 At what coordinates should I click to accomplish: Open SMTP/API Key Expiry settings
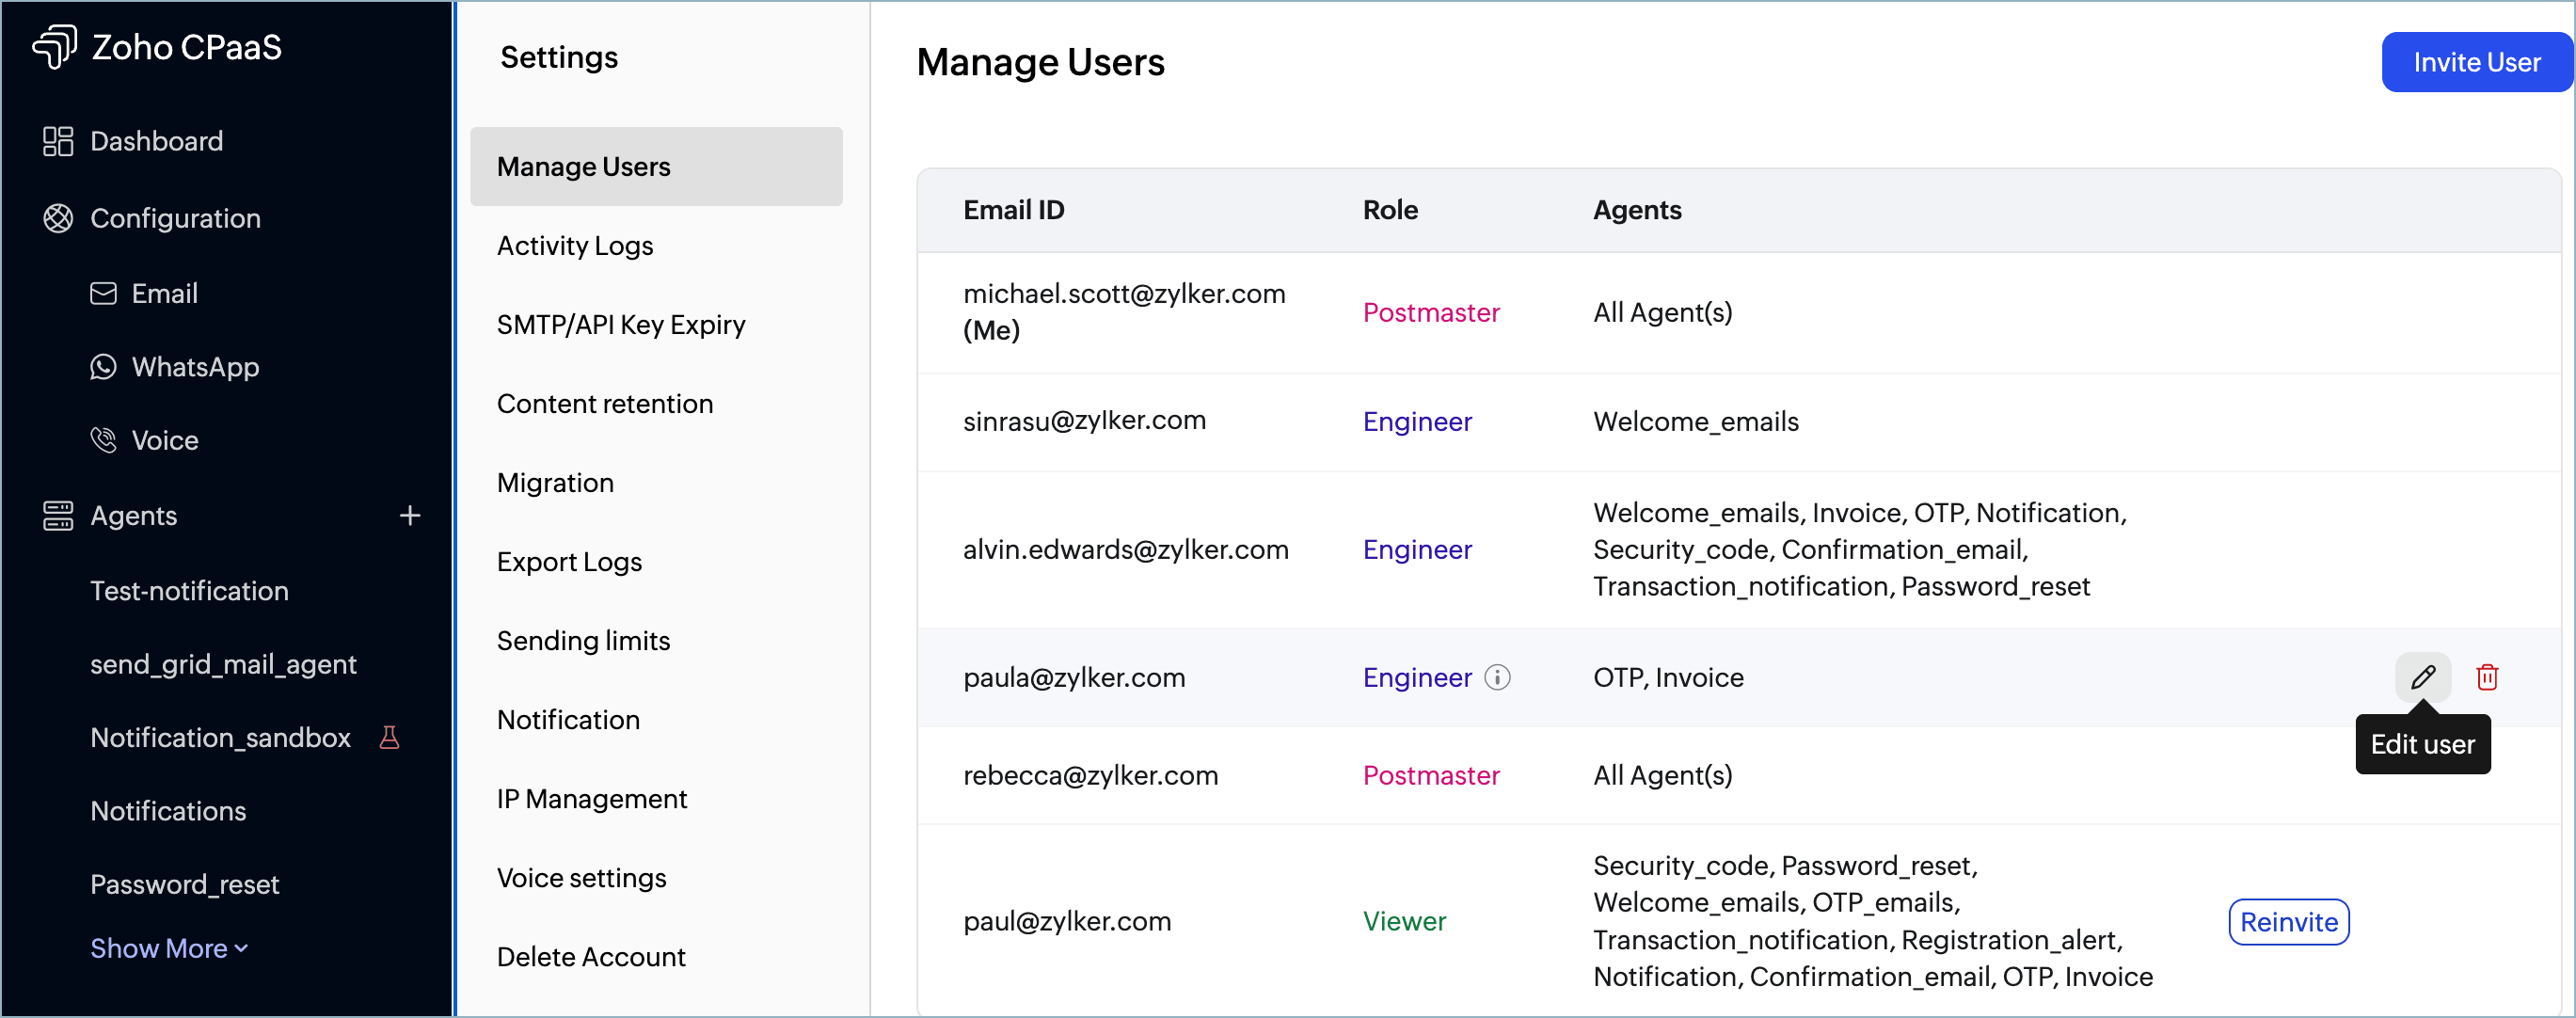621,324
